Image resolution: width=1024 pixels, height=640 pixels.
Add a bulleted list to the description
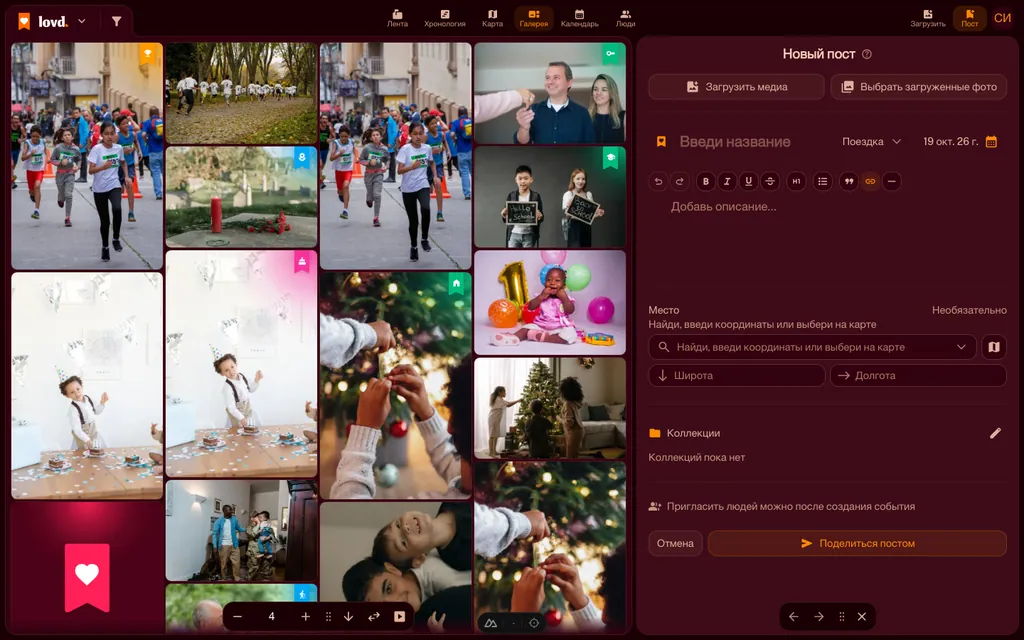(823, 182)
